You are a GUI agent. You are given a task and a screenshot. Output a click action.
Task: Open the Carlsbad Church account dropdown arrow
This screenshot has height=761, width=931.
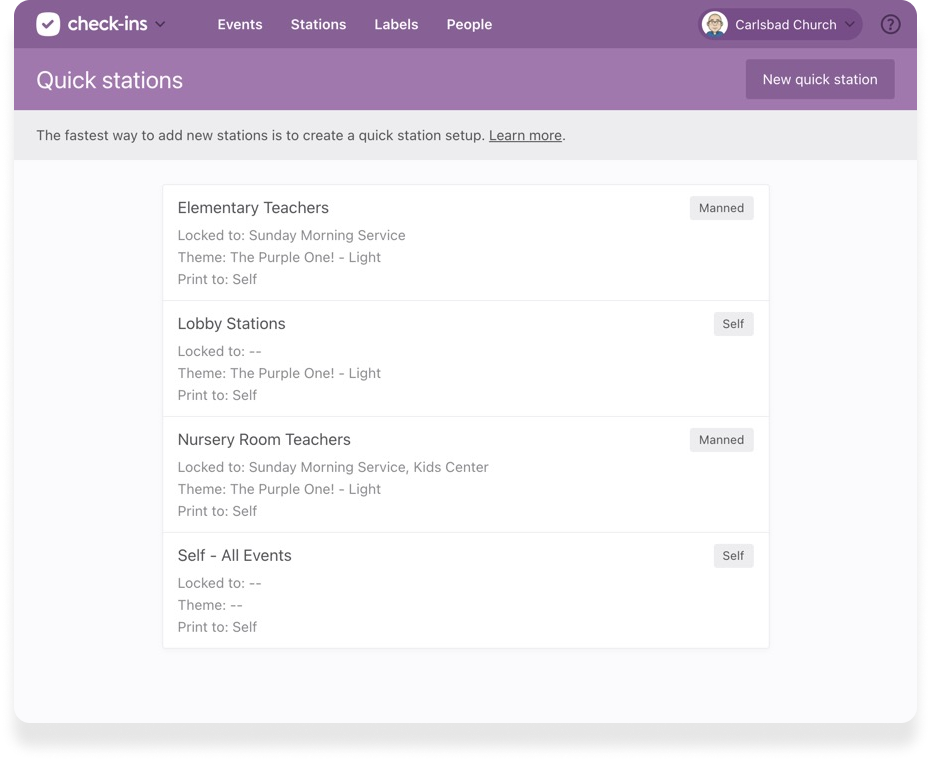click(x=850, y=25)
